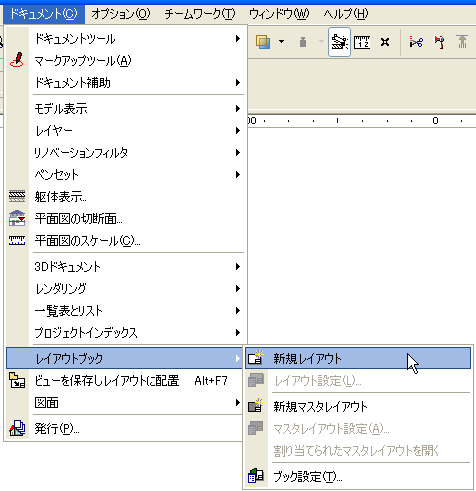Click the save view to layout icon
This screenshot has width=476, height=491.
click(17, 380)
